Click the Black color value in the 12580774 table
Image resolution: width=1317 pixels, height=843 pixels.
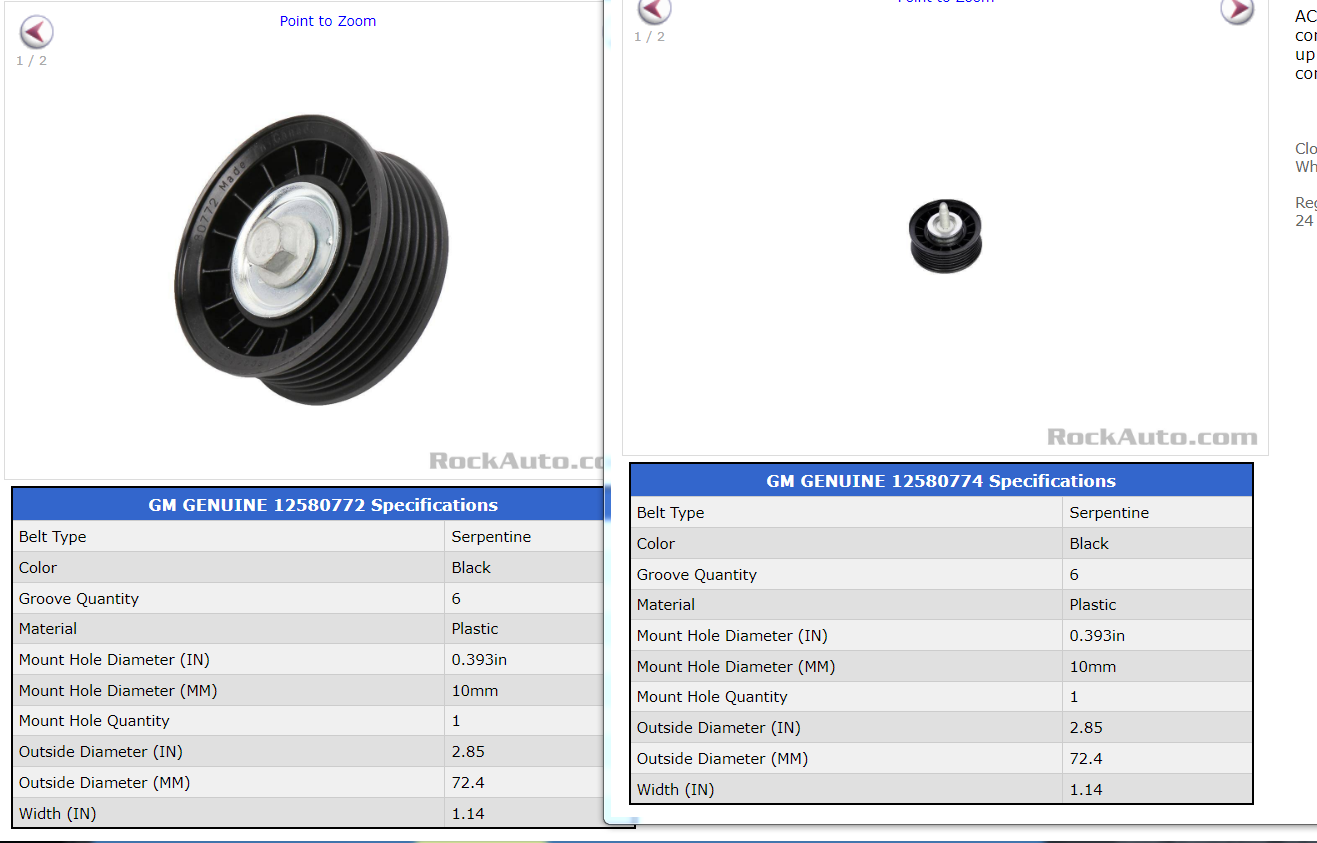(x=1089, y=544)
